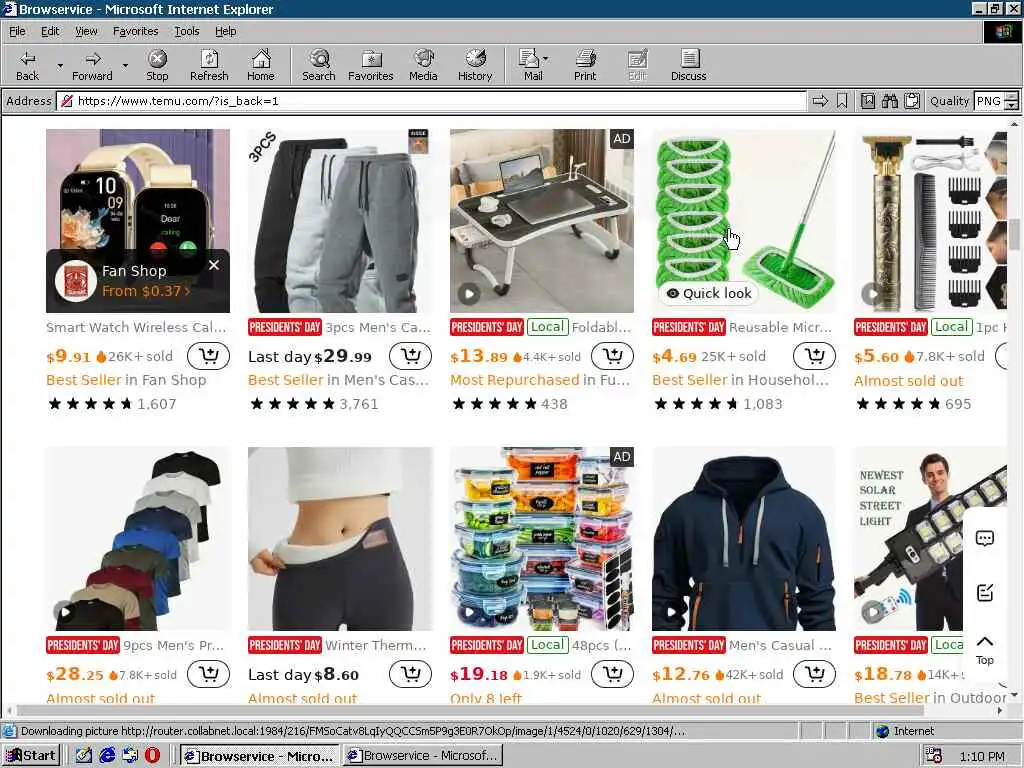Add Reusable Microfiber mop to cart
The height and width of the screenshot is (768, 1024).
pos(814,356)
